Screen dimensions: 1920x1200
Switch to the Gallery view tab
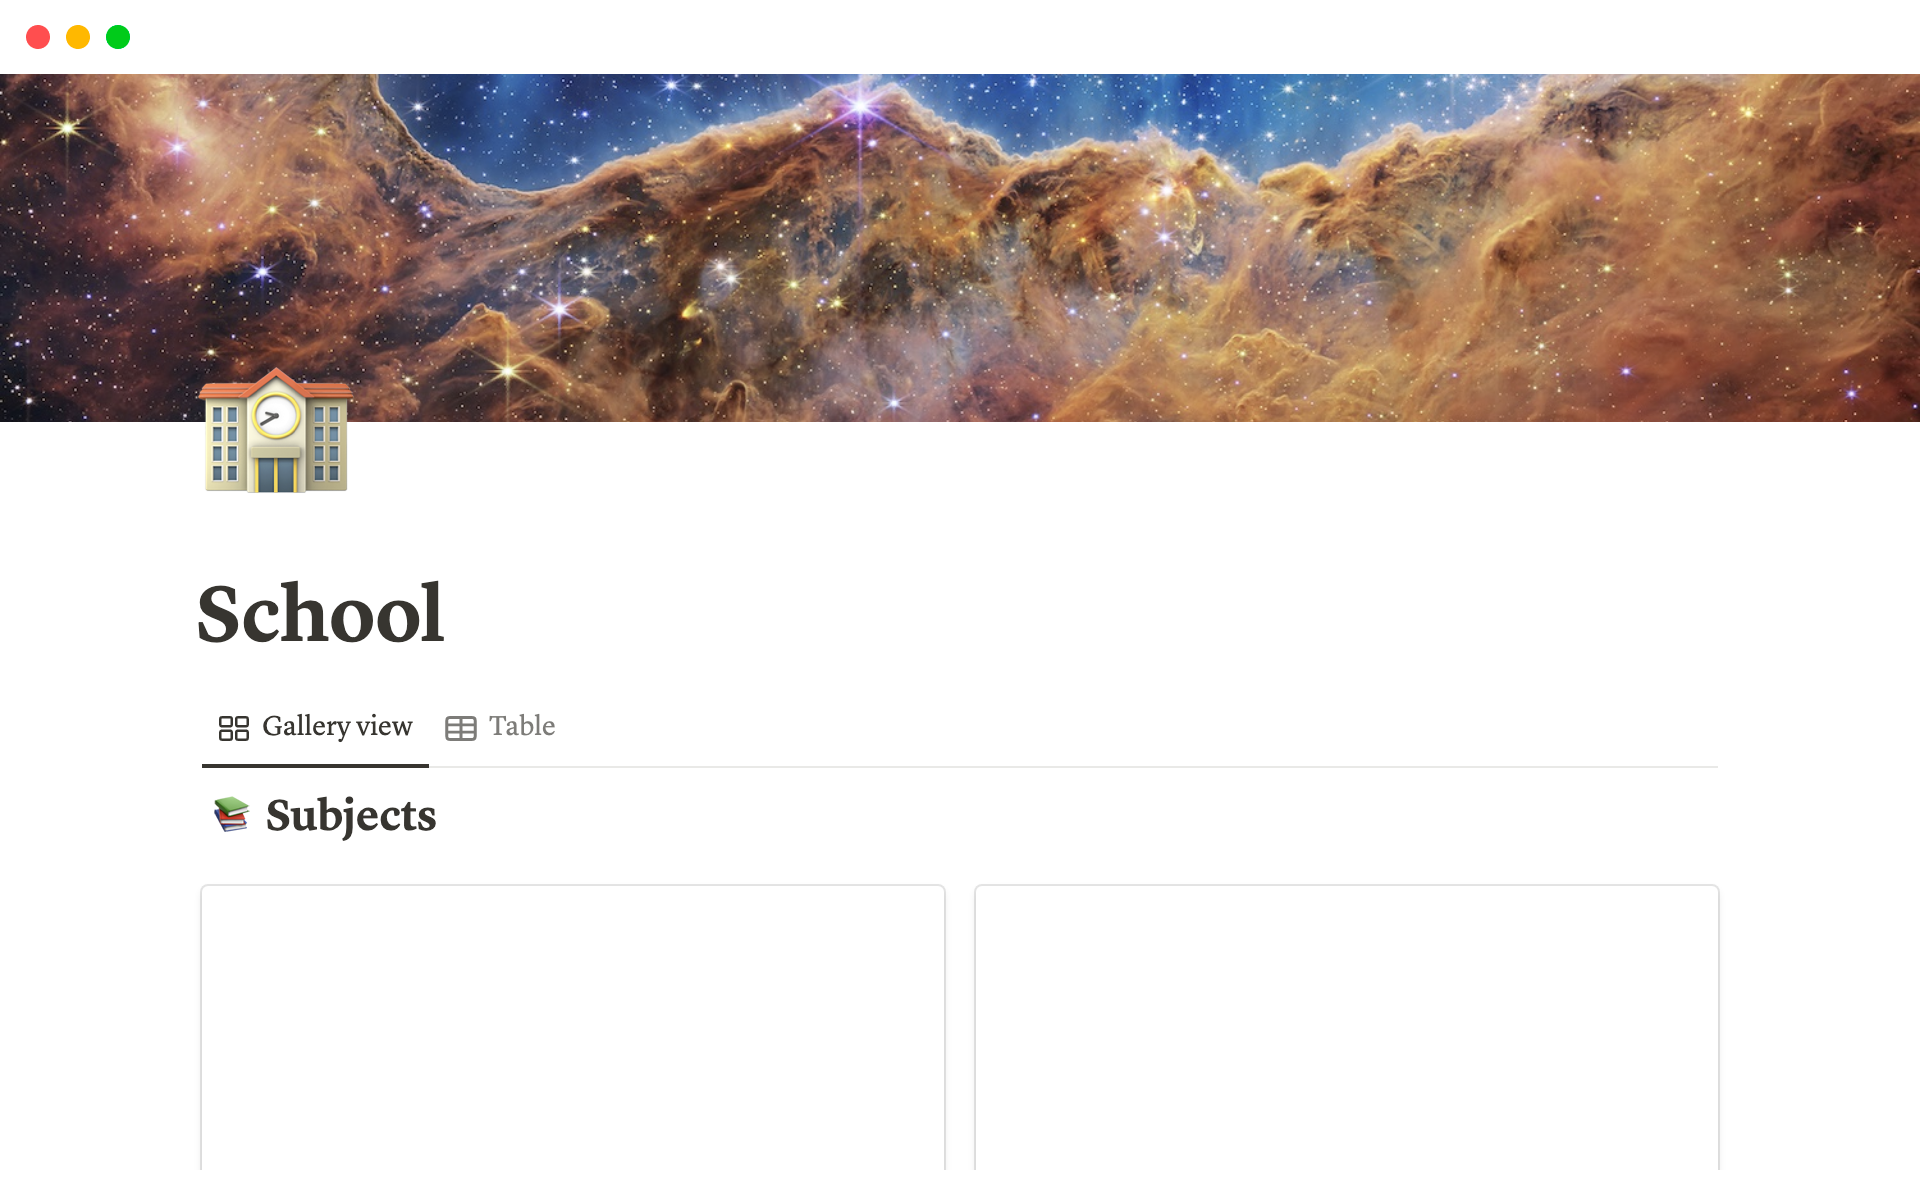315,727
